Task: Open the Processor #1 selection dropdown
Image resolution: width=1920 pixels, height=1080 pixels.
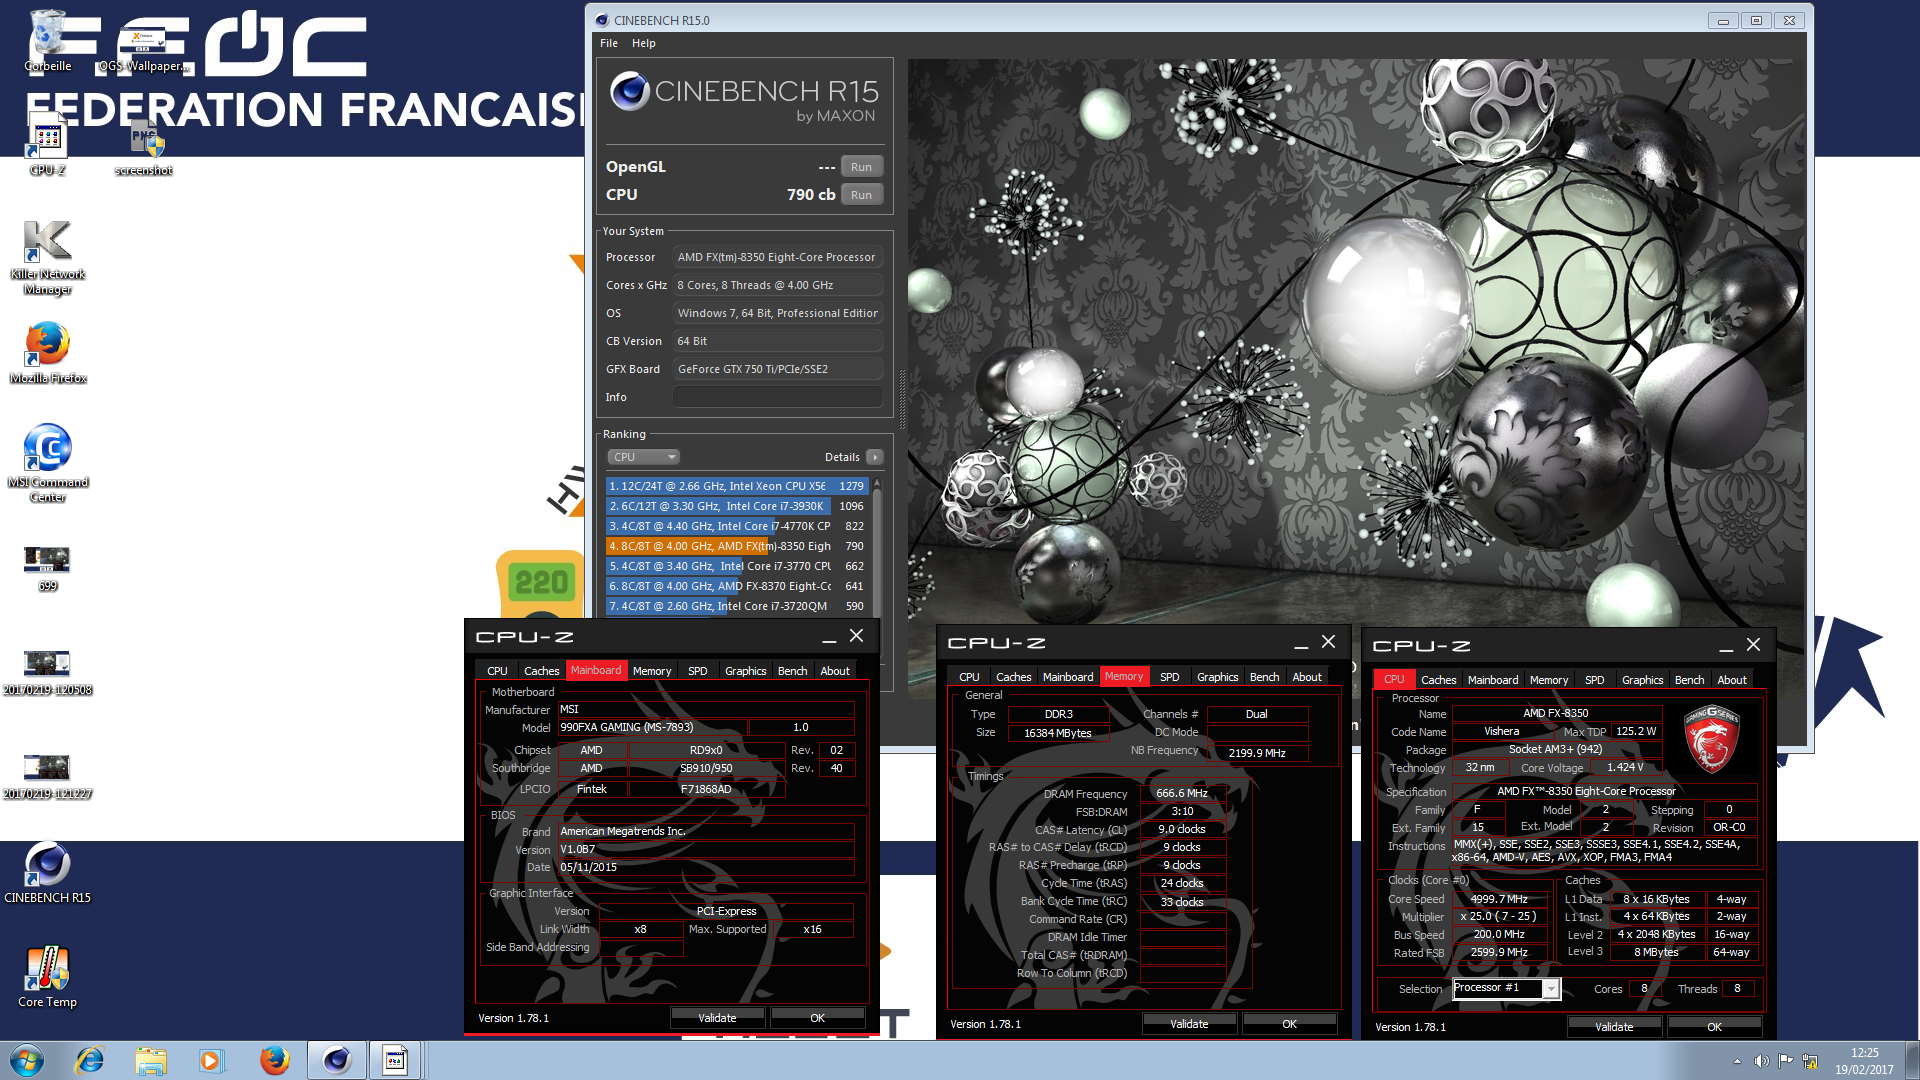Action: [x=1505, y=989]
